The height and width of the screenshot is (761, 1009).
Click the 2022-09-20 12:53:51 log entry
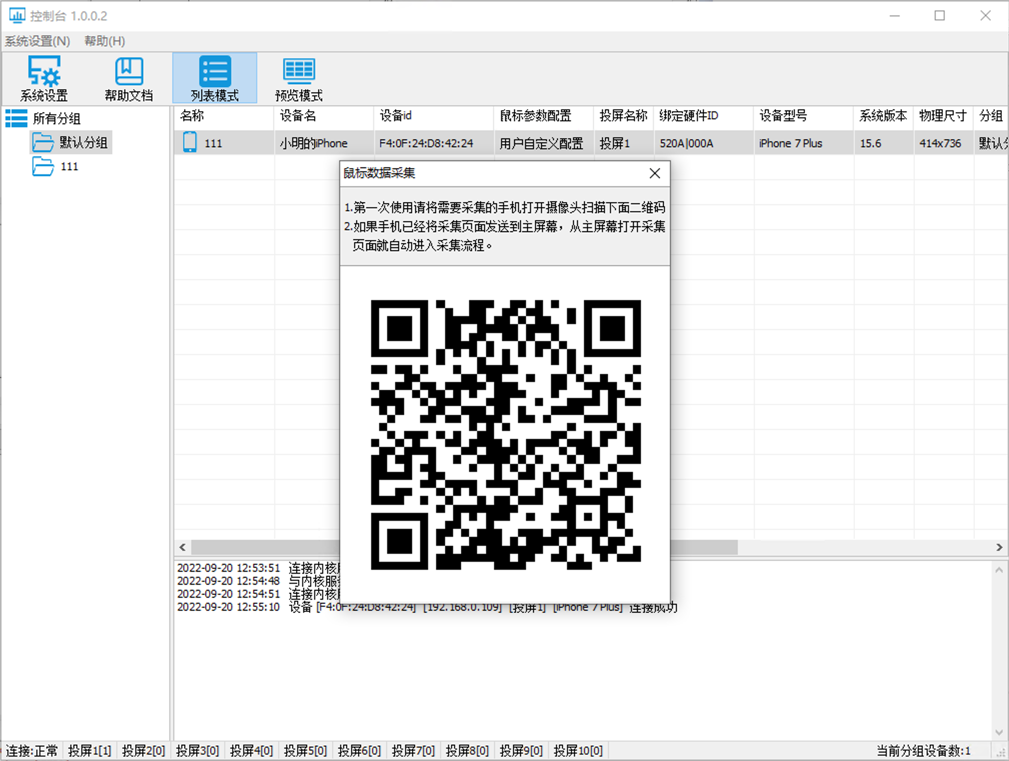pos(257,568)
